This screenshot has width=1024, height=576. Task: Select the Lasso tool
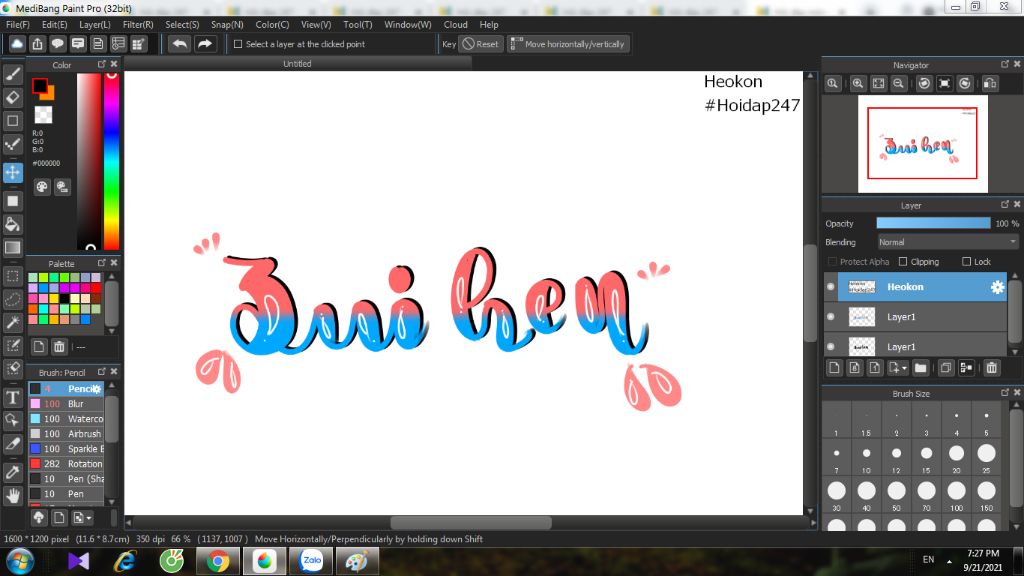click(12, 299)
